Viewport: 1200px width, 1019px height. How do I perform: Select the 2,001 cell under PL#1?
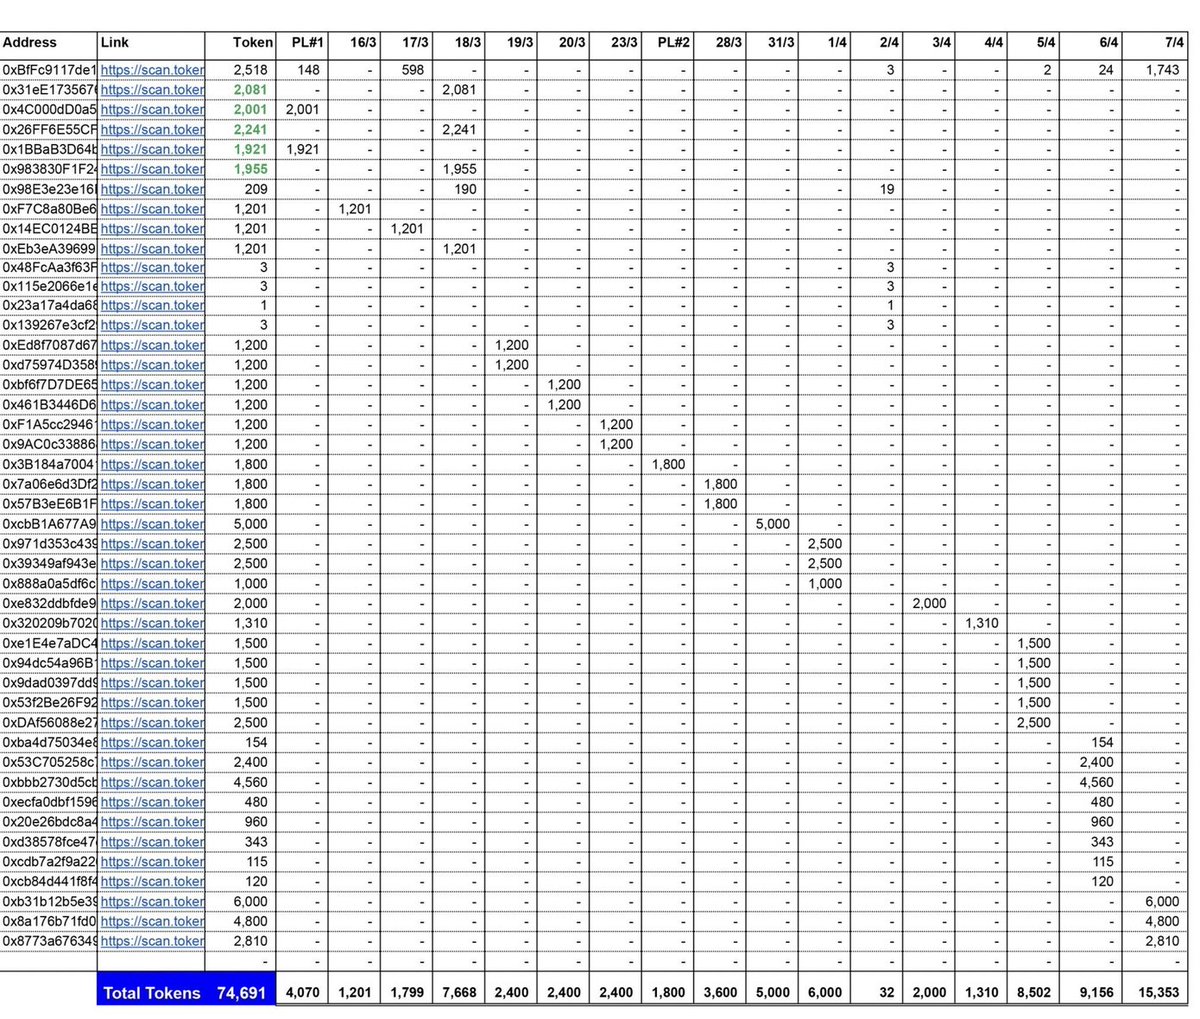click(x=302, y=109)
